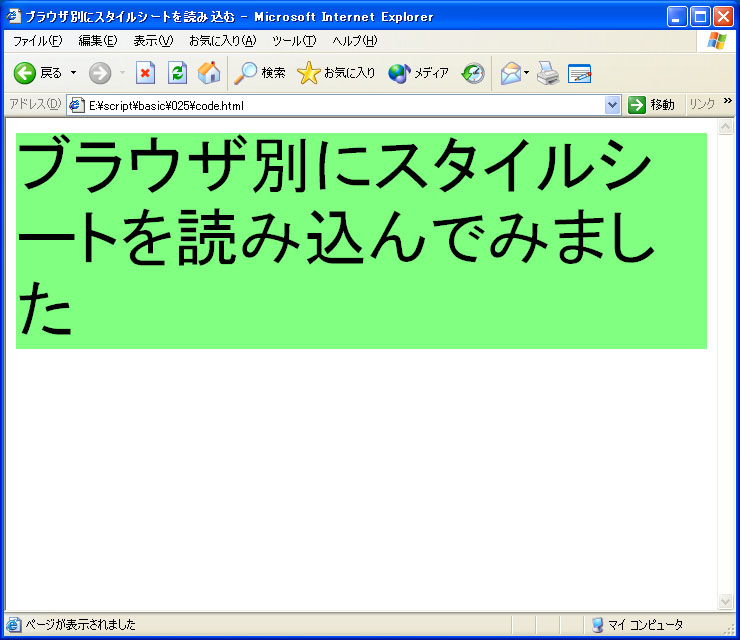Open the History clock icon

tap(473, 73)
